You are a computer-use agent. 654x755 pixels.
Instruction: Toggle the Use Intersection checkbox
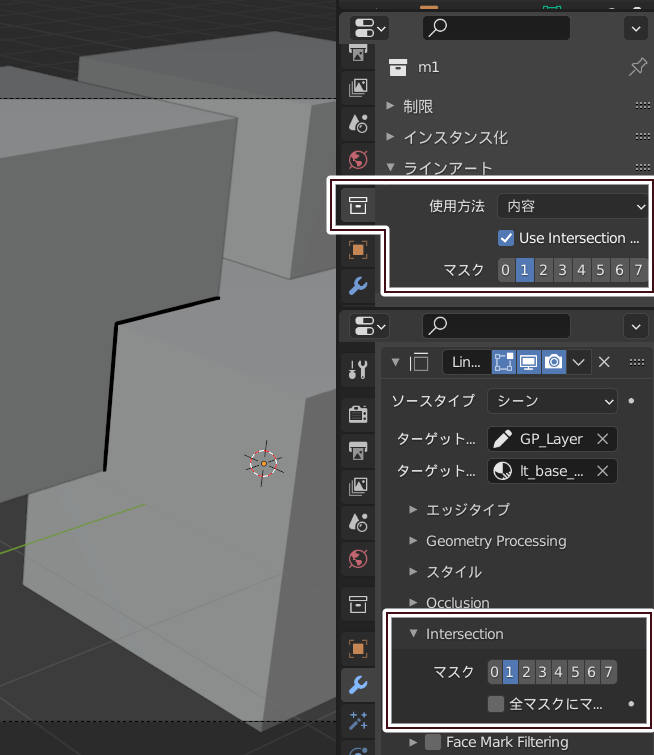(506, 238)
